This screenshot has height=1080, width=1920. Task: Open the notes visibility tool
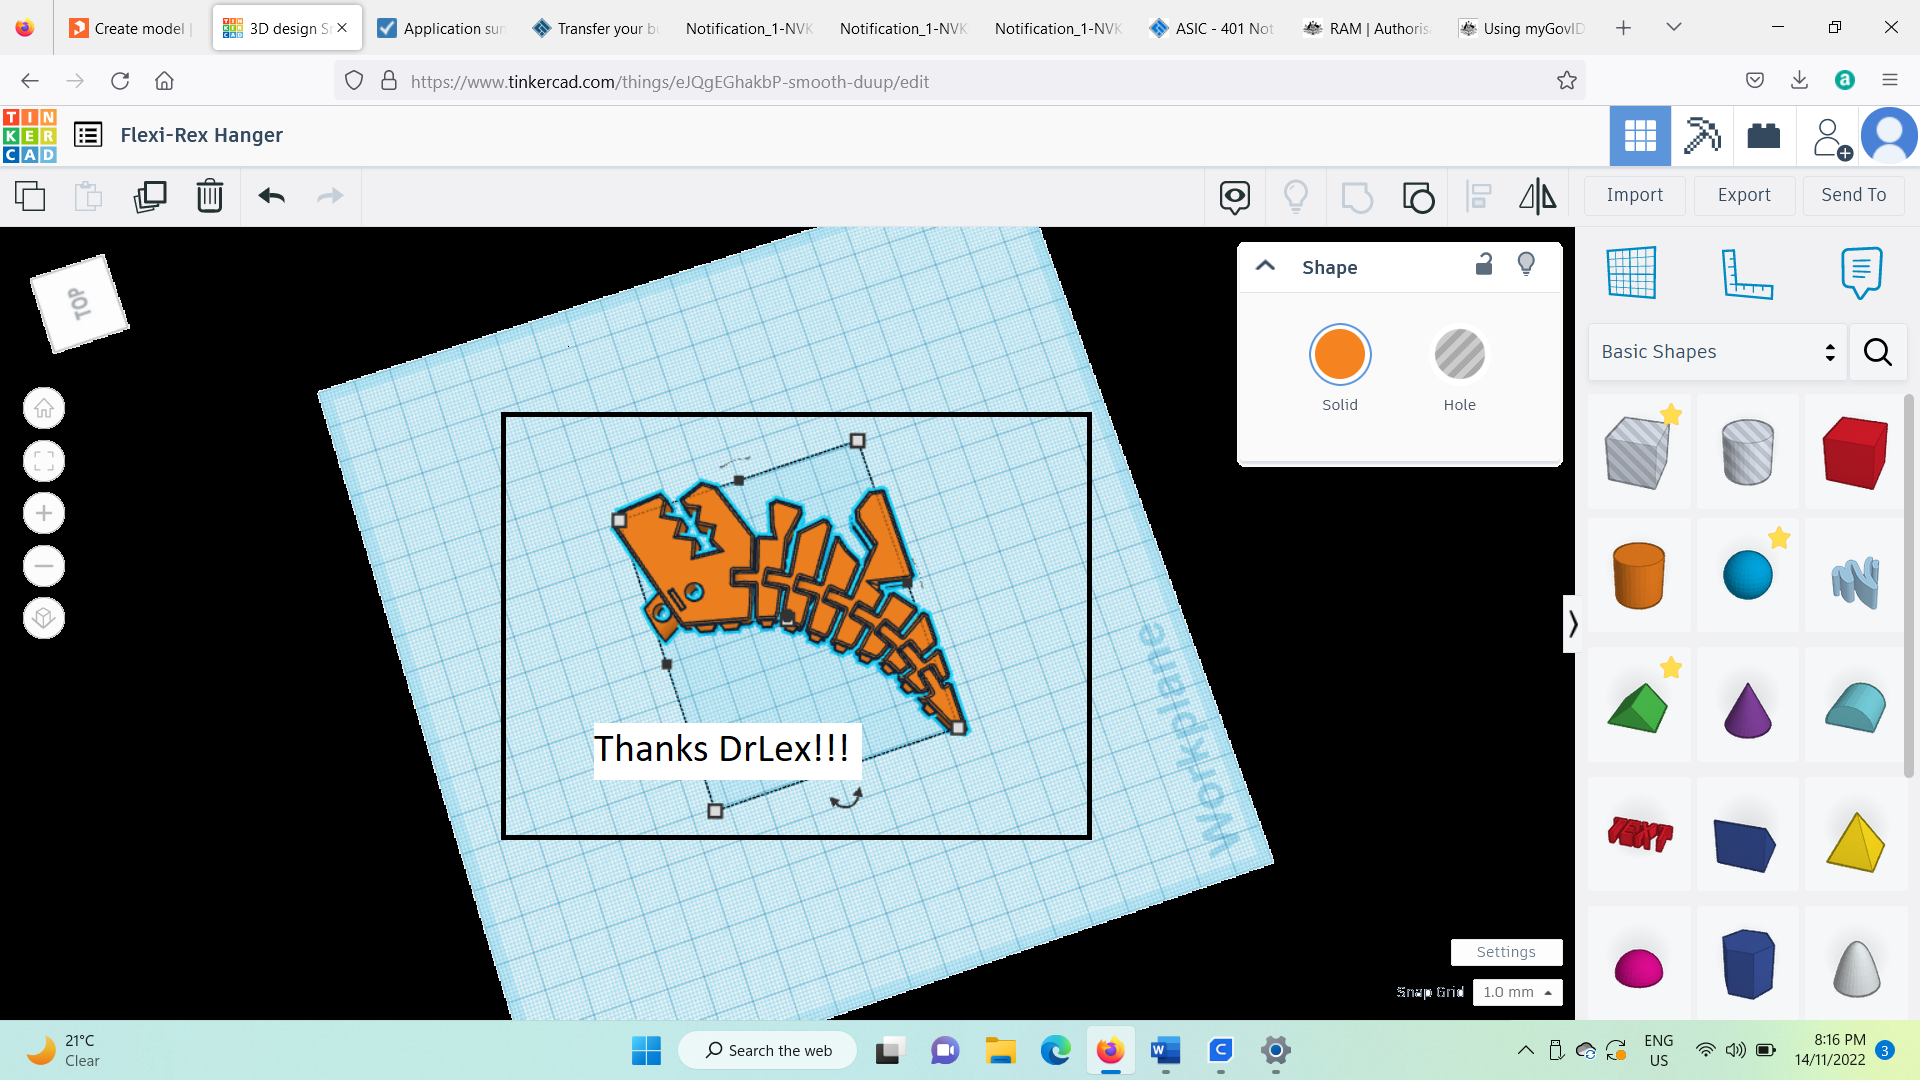click(1235, 197)
